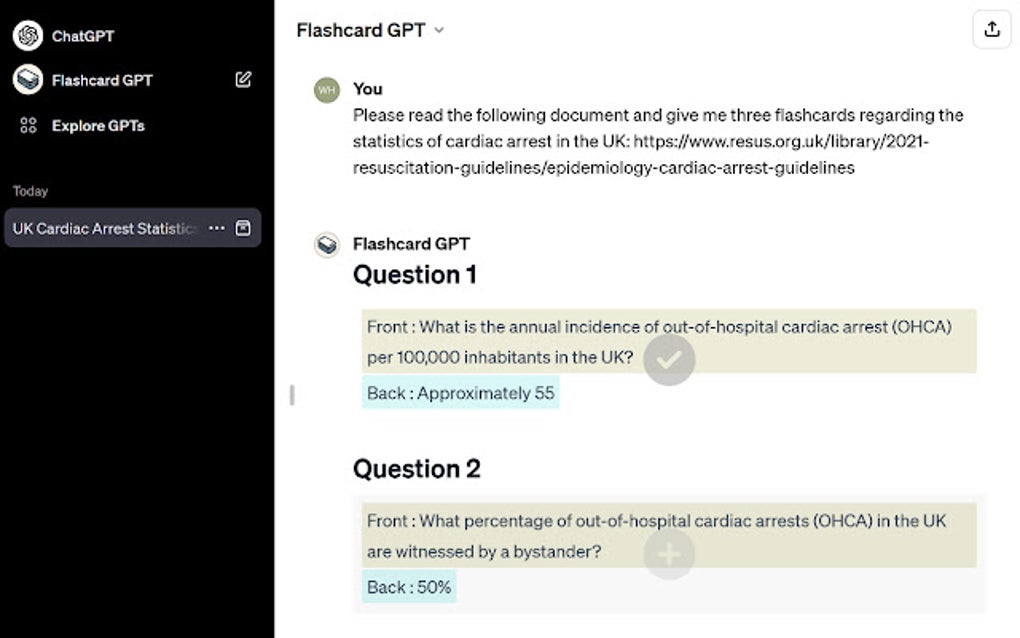Click the Flashcard GPT sidebar icon
The height and width of the screenshot is (638, 1020).
(x=27, y=80)
